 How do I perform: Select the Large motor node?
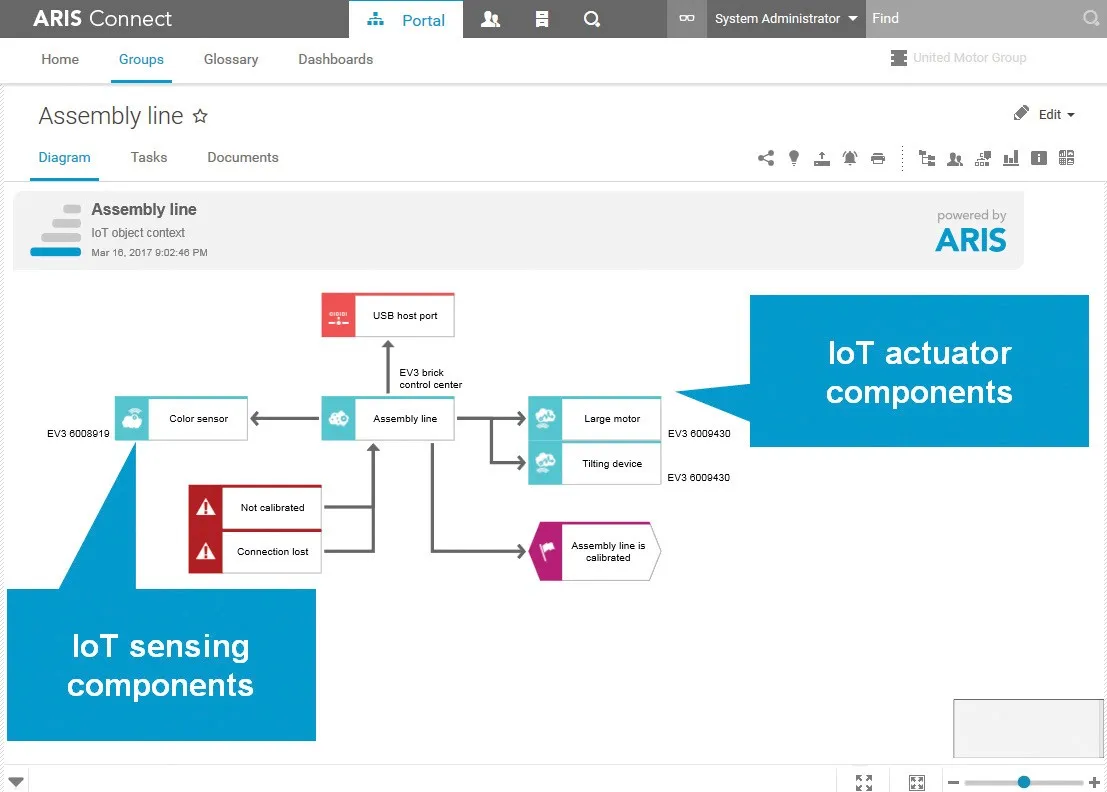pyautogui.click(x=594, y=419)
